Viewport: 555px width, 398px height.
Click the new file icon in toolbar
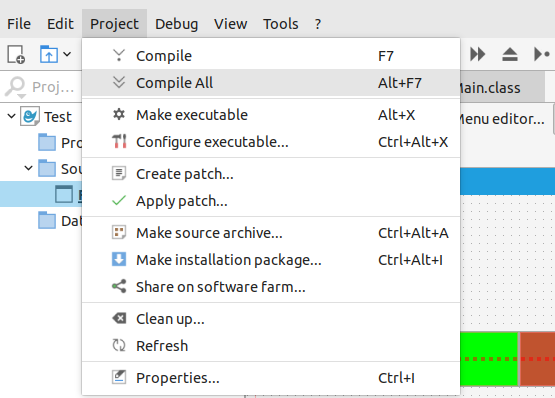coord(16,54)
